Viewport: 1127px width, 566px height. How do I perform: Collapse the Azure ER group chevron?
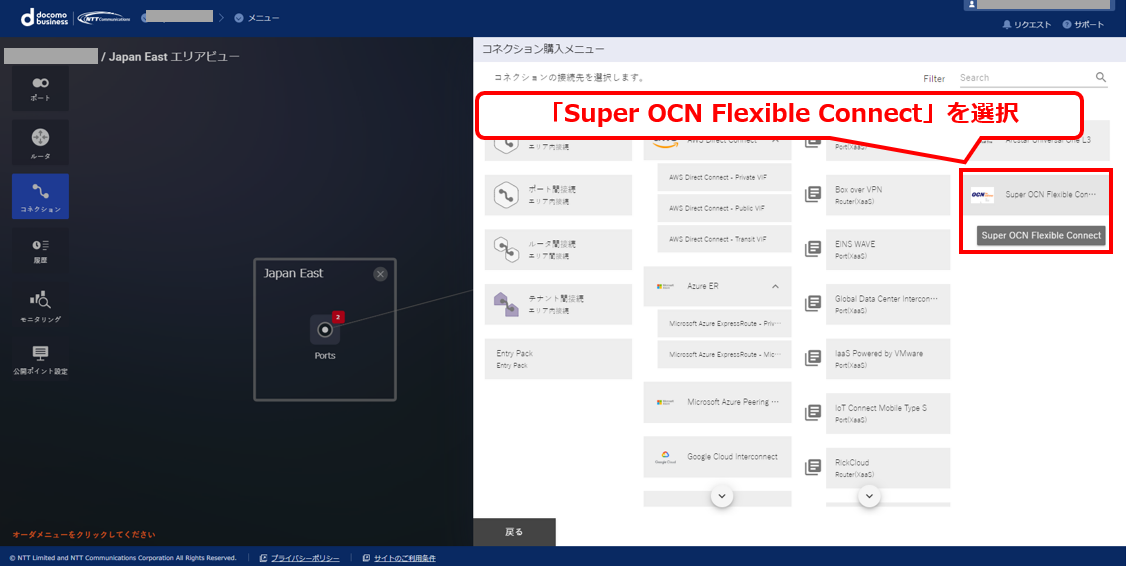pyautogui.click(x=776, y=286)
